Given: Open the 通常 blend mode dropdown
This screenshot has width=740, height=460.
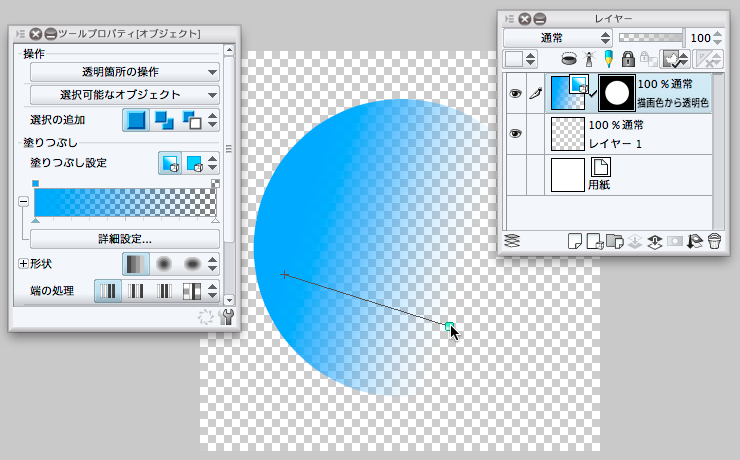Looking at the screenshot, I should point(557,38).
